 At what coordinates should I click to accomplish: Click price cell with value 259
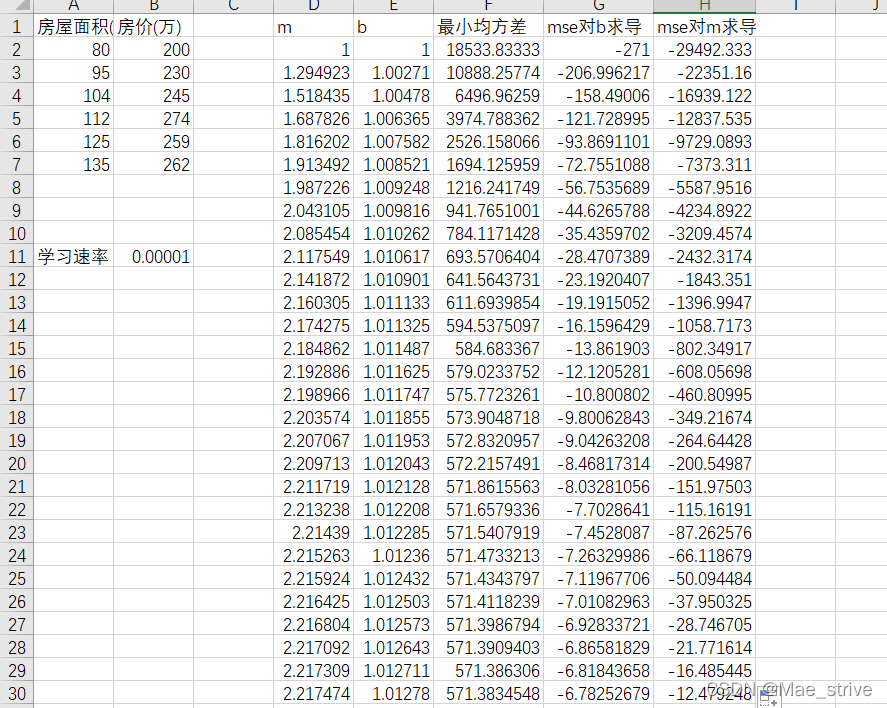pyautogui.click(x=154, y=142)
